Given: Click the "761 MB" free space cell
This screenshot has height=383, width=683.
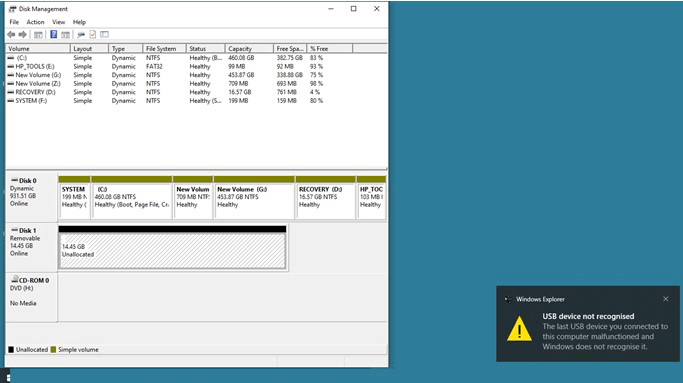Looking at the screenshot, I should 287,92.
